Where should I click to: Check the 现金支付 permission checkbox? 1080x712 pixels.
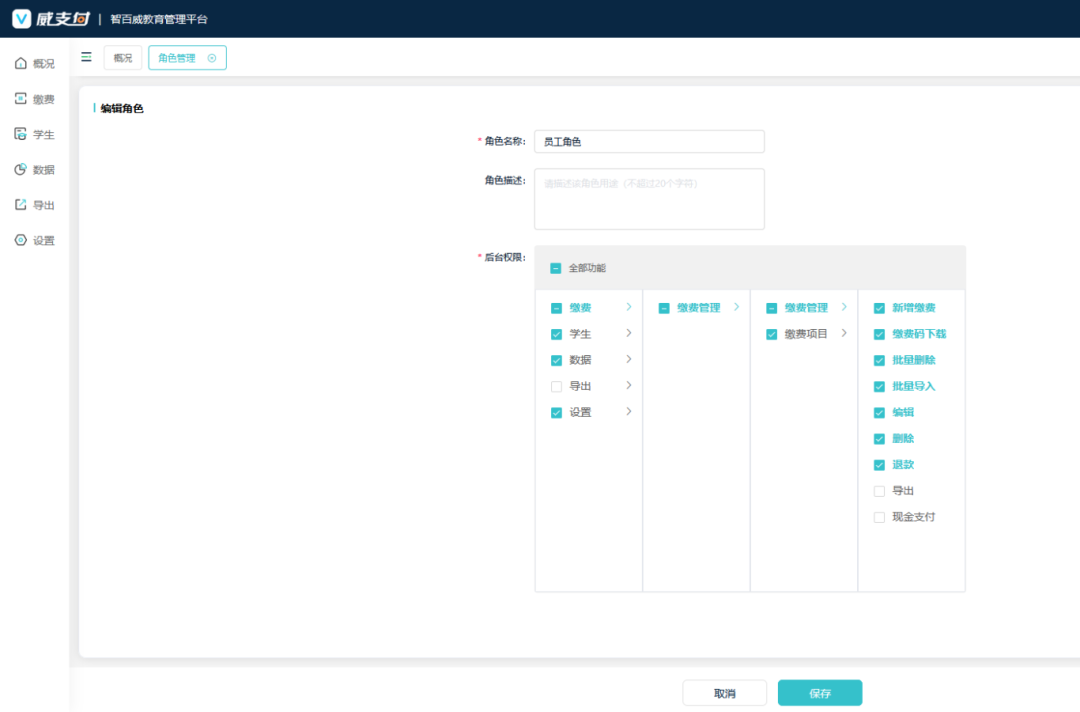pos(879,517)
